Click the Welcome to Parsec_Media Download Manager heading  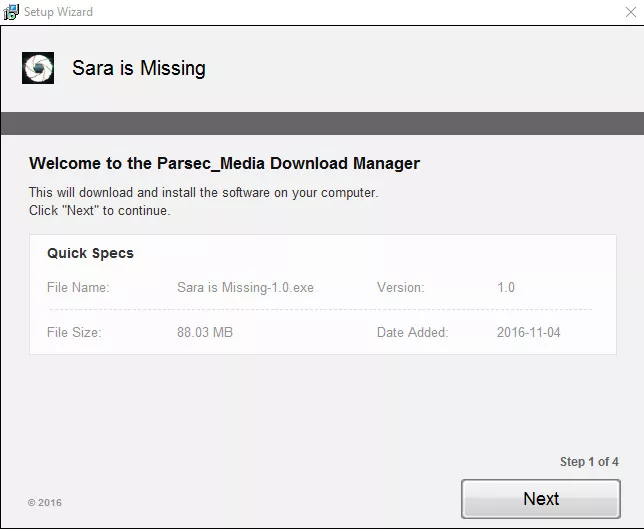pos(224,163)
